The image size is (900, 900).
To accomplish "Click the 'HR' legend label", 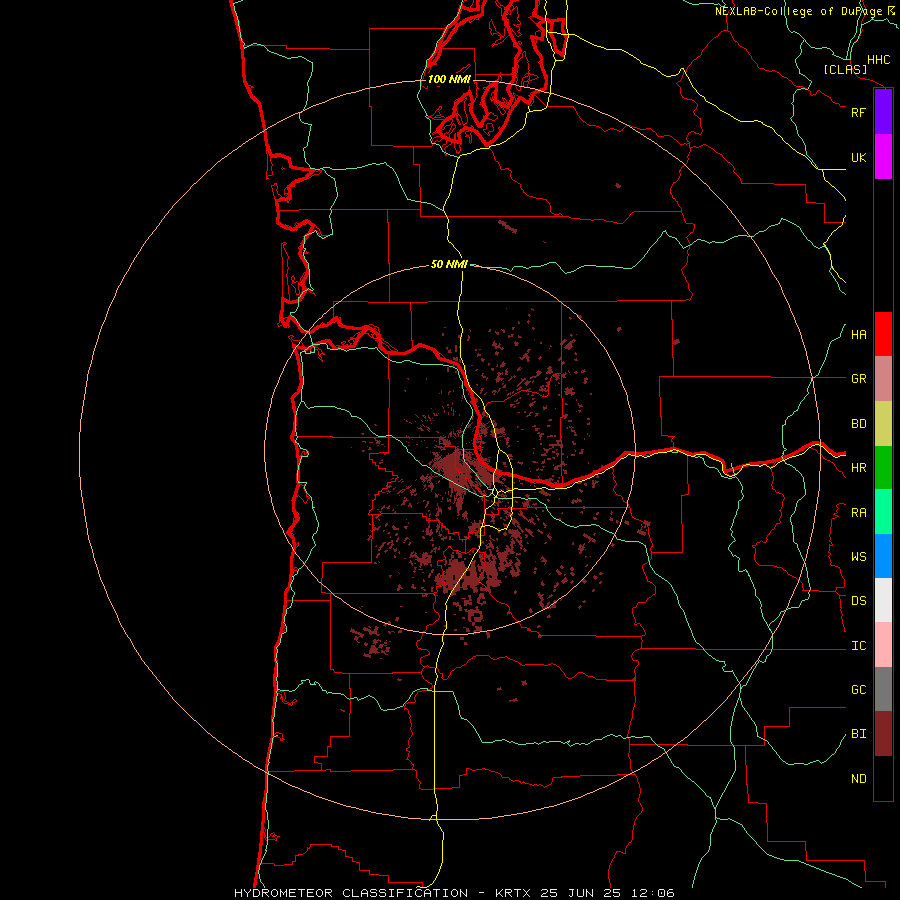I will 858,468.
